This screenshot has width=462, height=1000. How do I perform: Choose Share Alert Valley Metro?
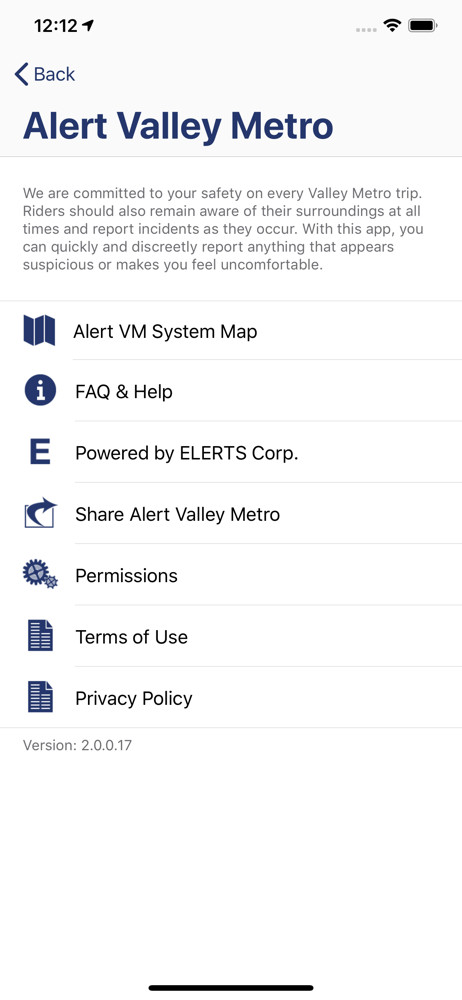click(231, 513)
